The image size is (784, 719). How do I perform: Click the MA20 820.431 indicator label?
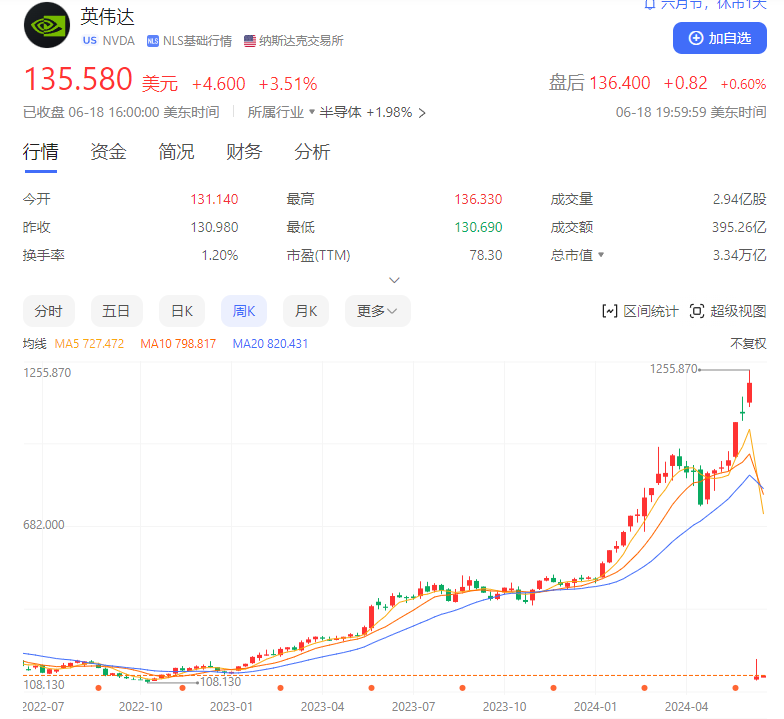coord(270,344)
